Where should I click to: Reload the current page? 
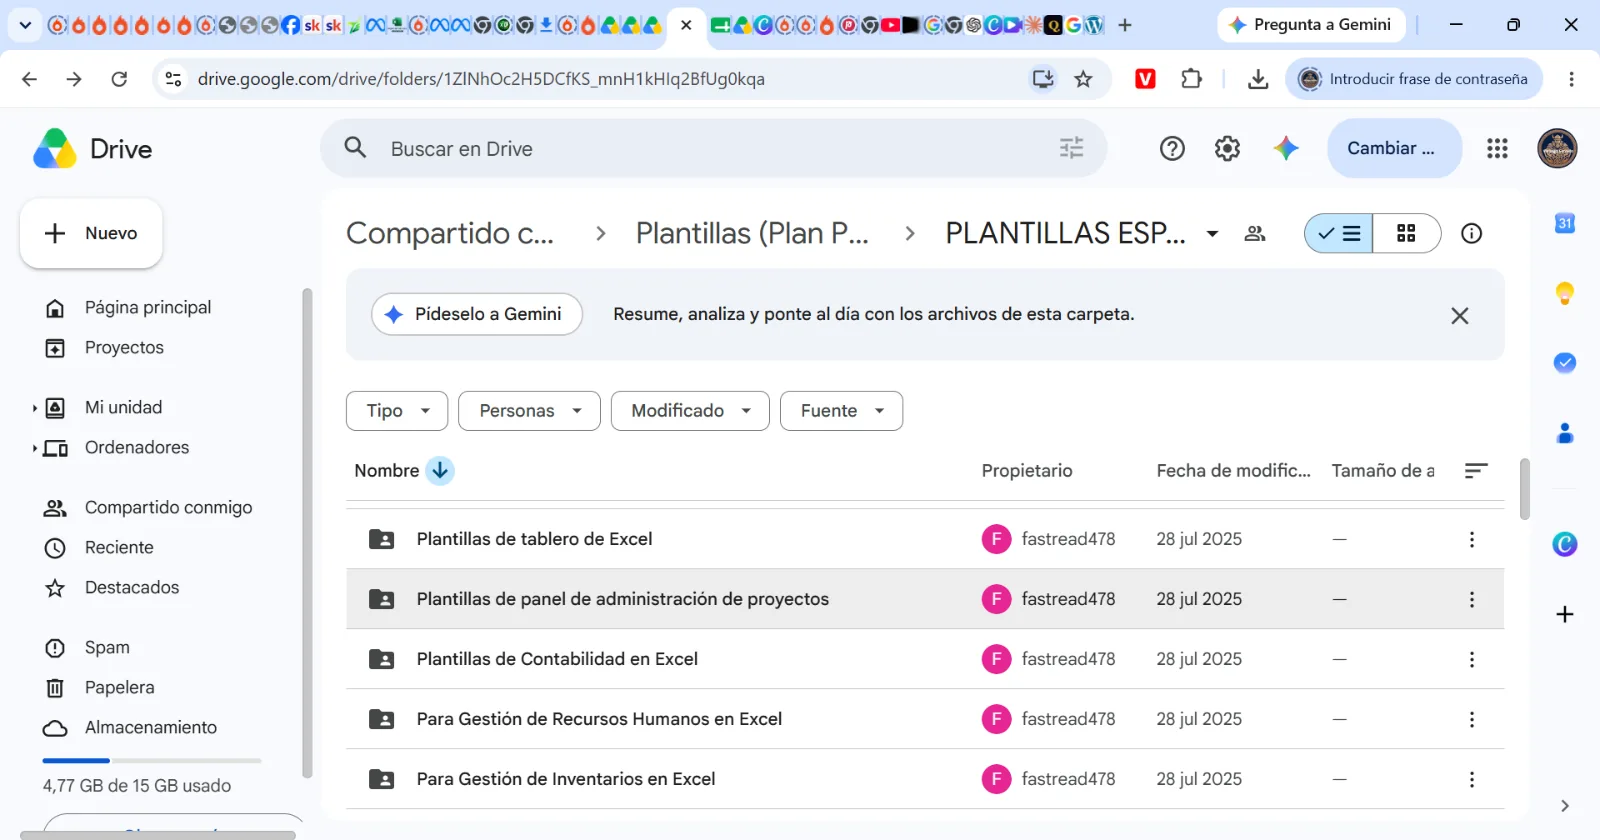click(x=119, y=79)
